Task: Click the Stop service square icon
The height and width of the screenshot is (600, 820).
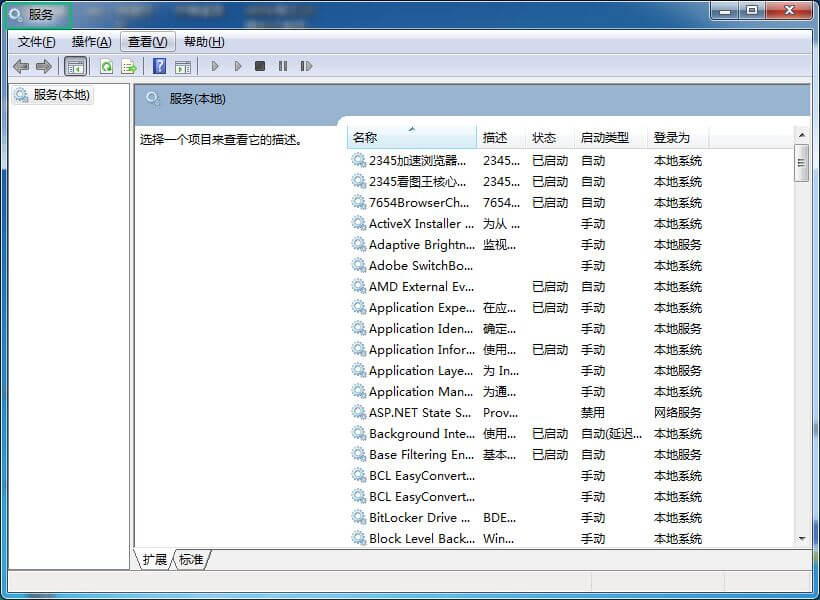Action: pyautogui.click(x=260, y=67)
